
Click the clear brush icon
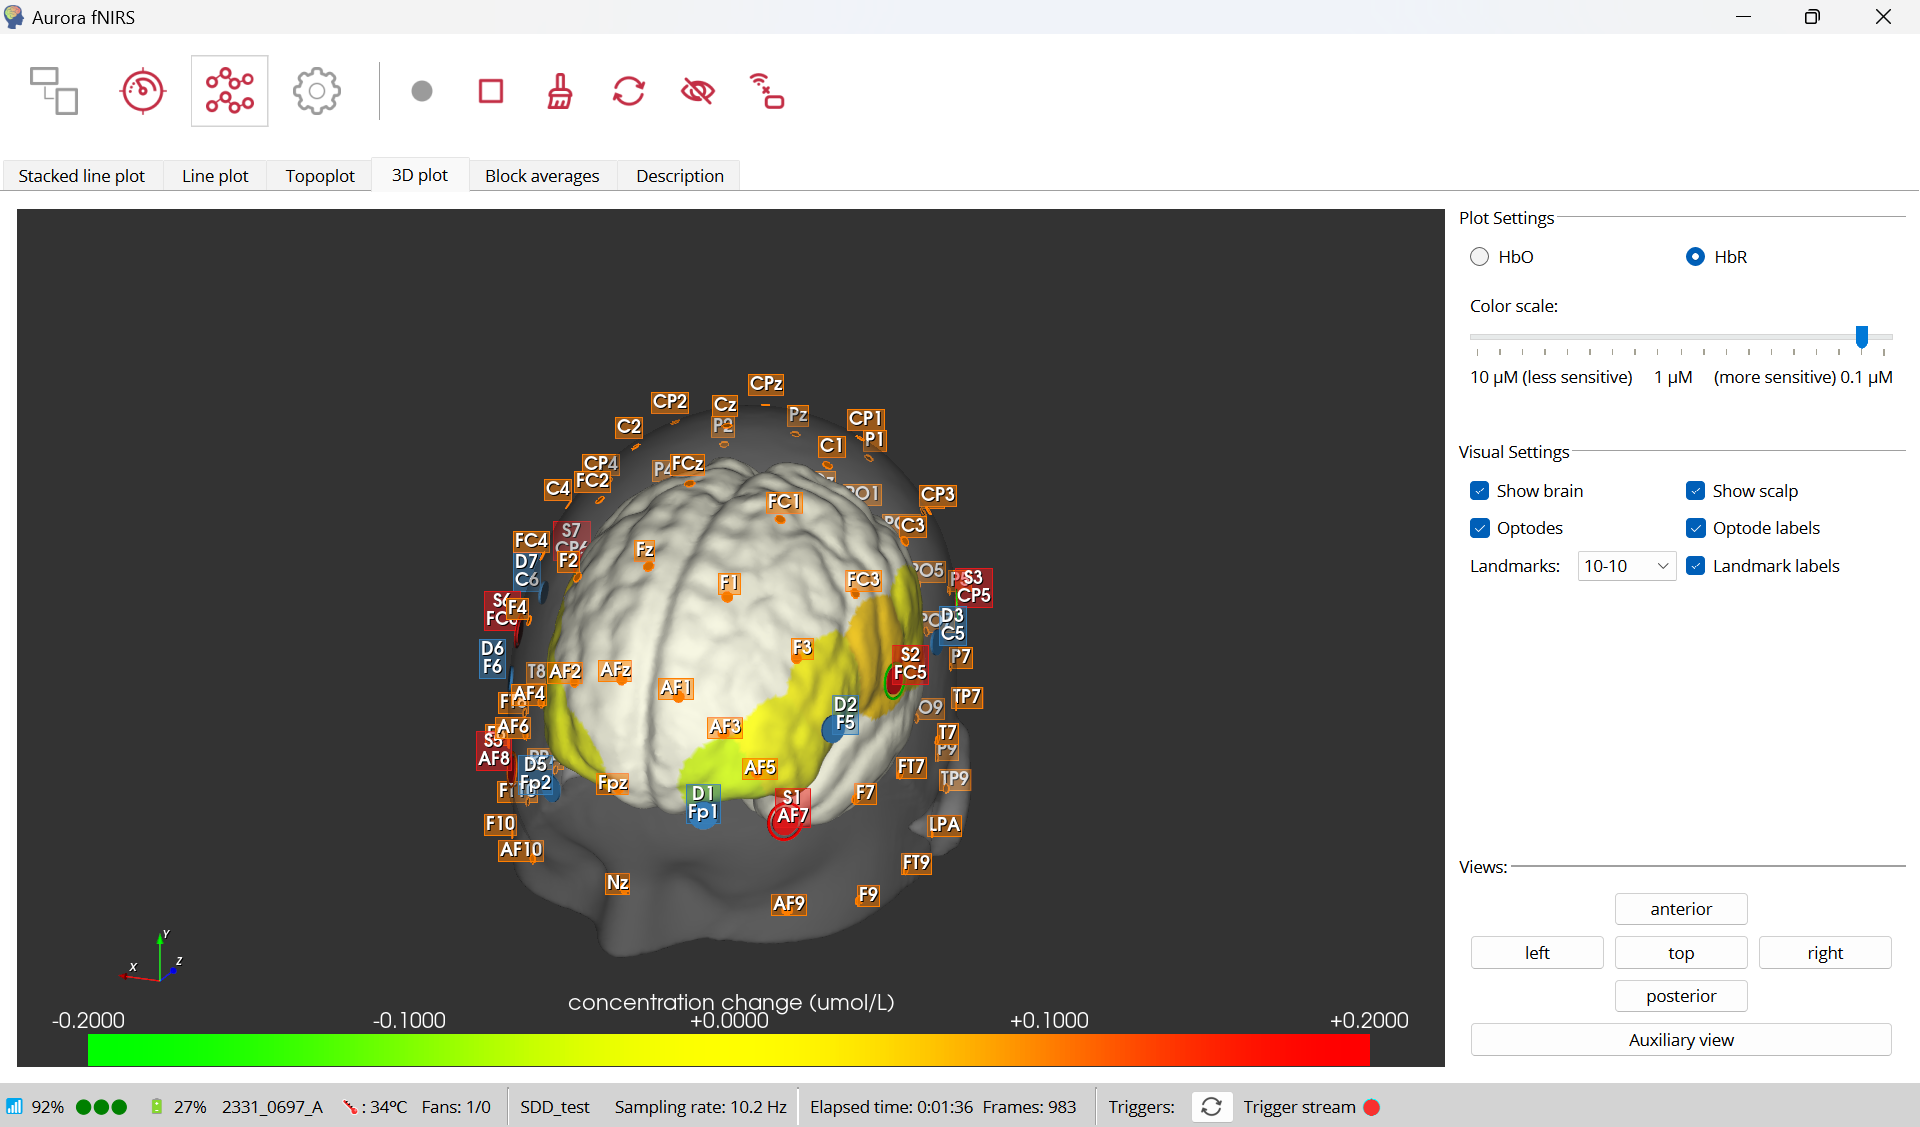[560, 91]
